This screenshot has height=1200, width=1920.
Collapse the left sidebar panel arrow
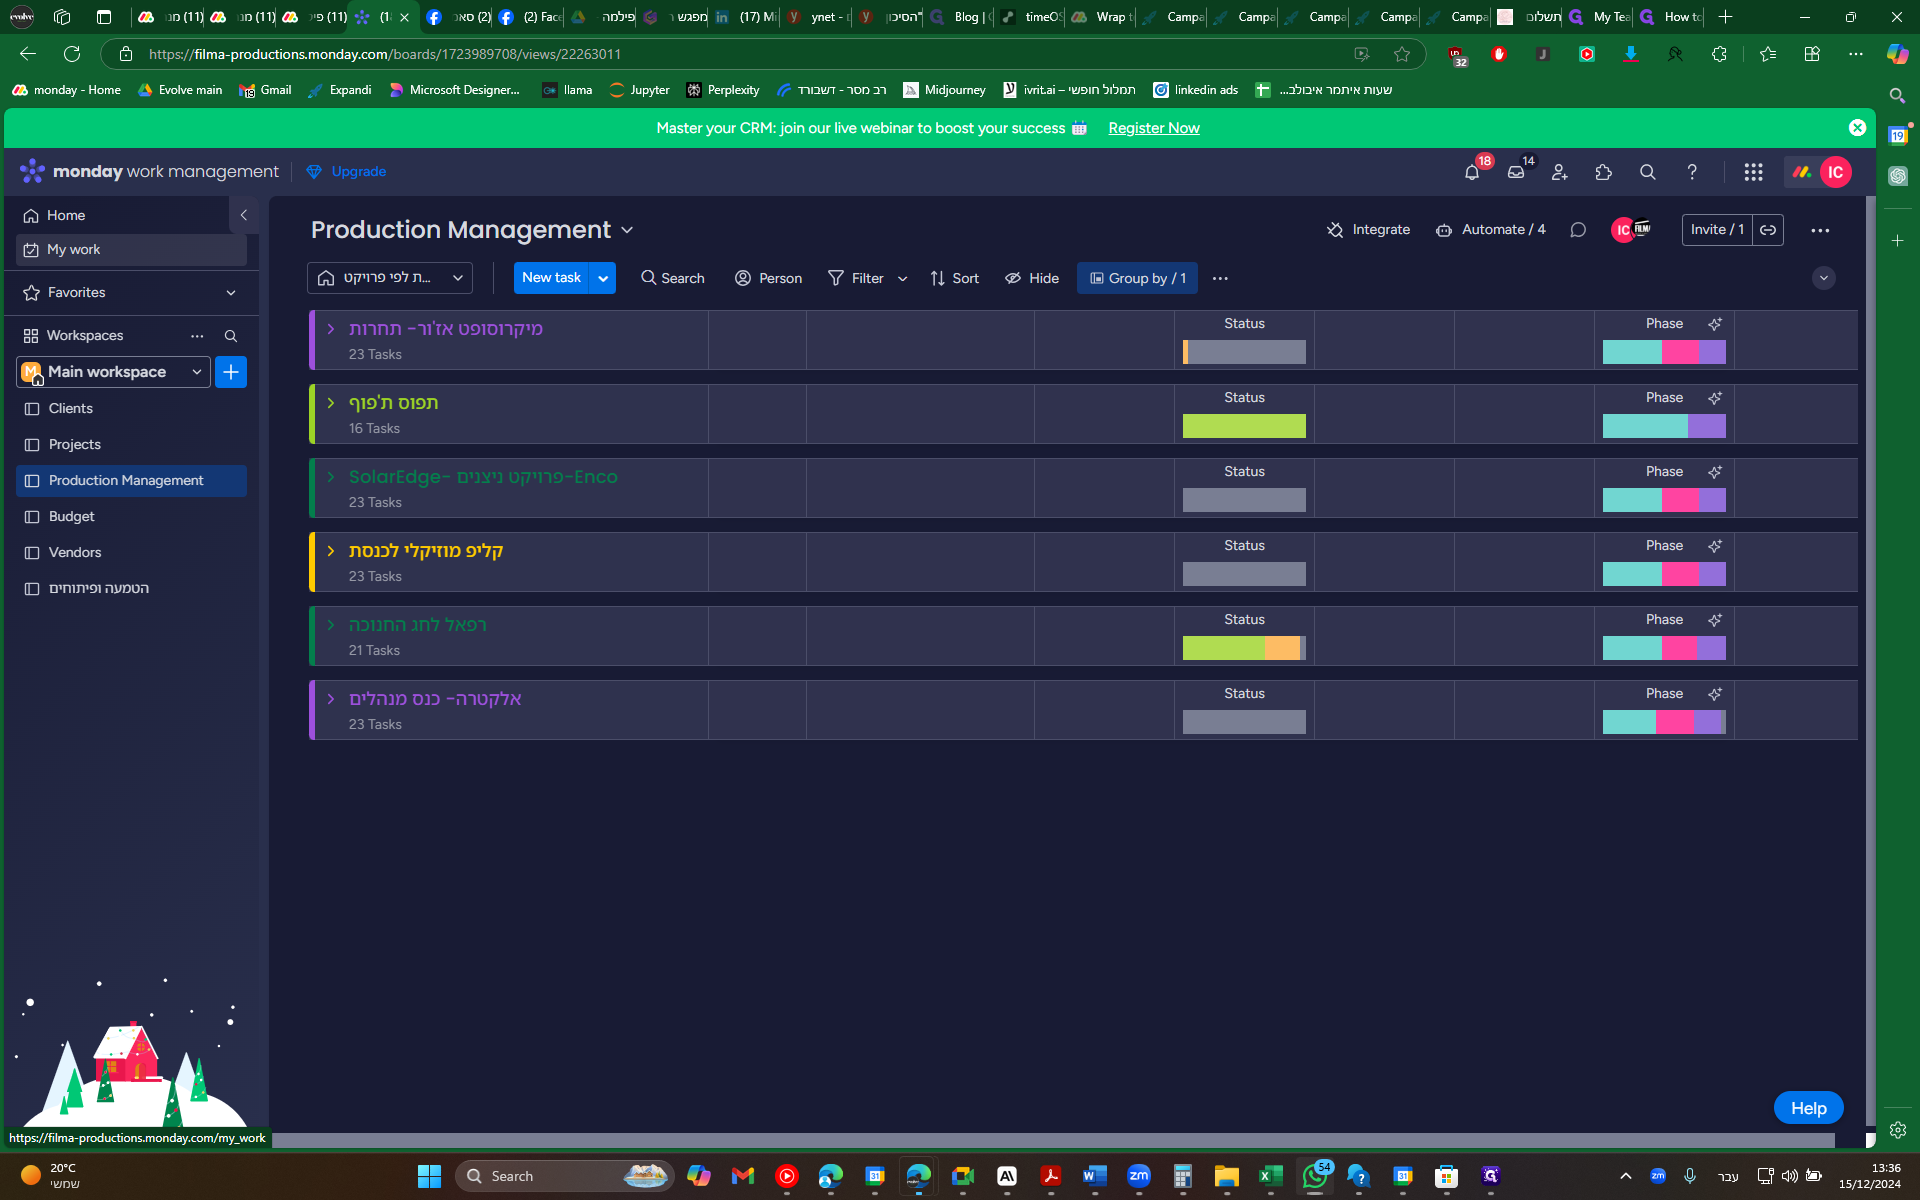243,215
